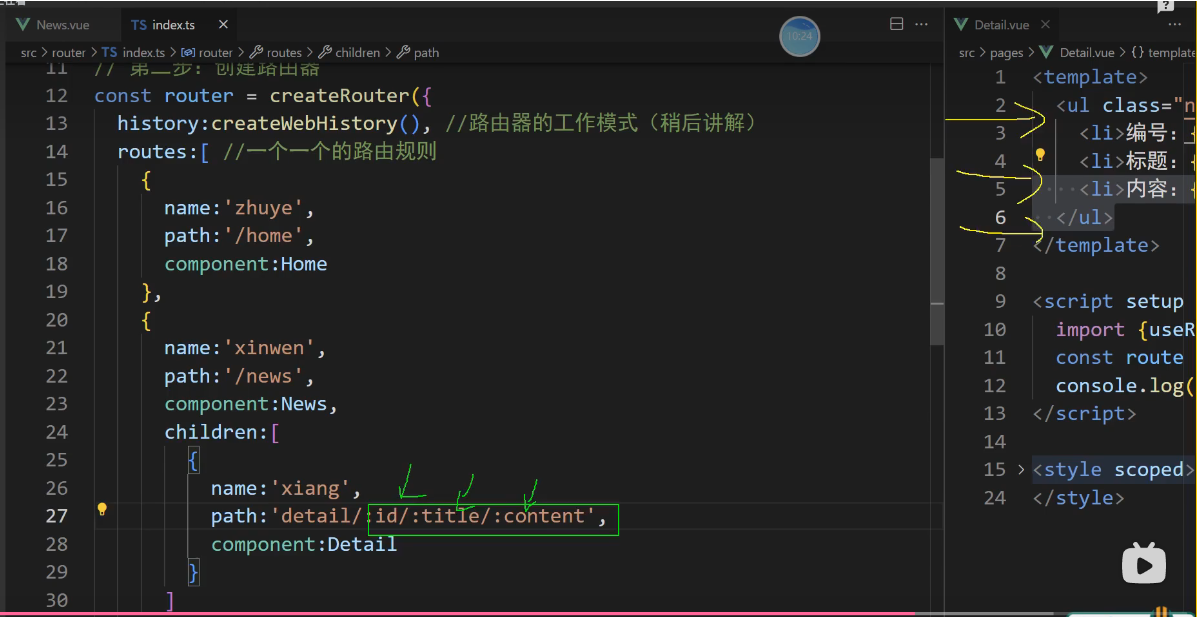The image size is (1199, 617).
Task: Click the 'detail/ path string on line 27
Action: click(316, 516)
